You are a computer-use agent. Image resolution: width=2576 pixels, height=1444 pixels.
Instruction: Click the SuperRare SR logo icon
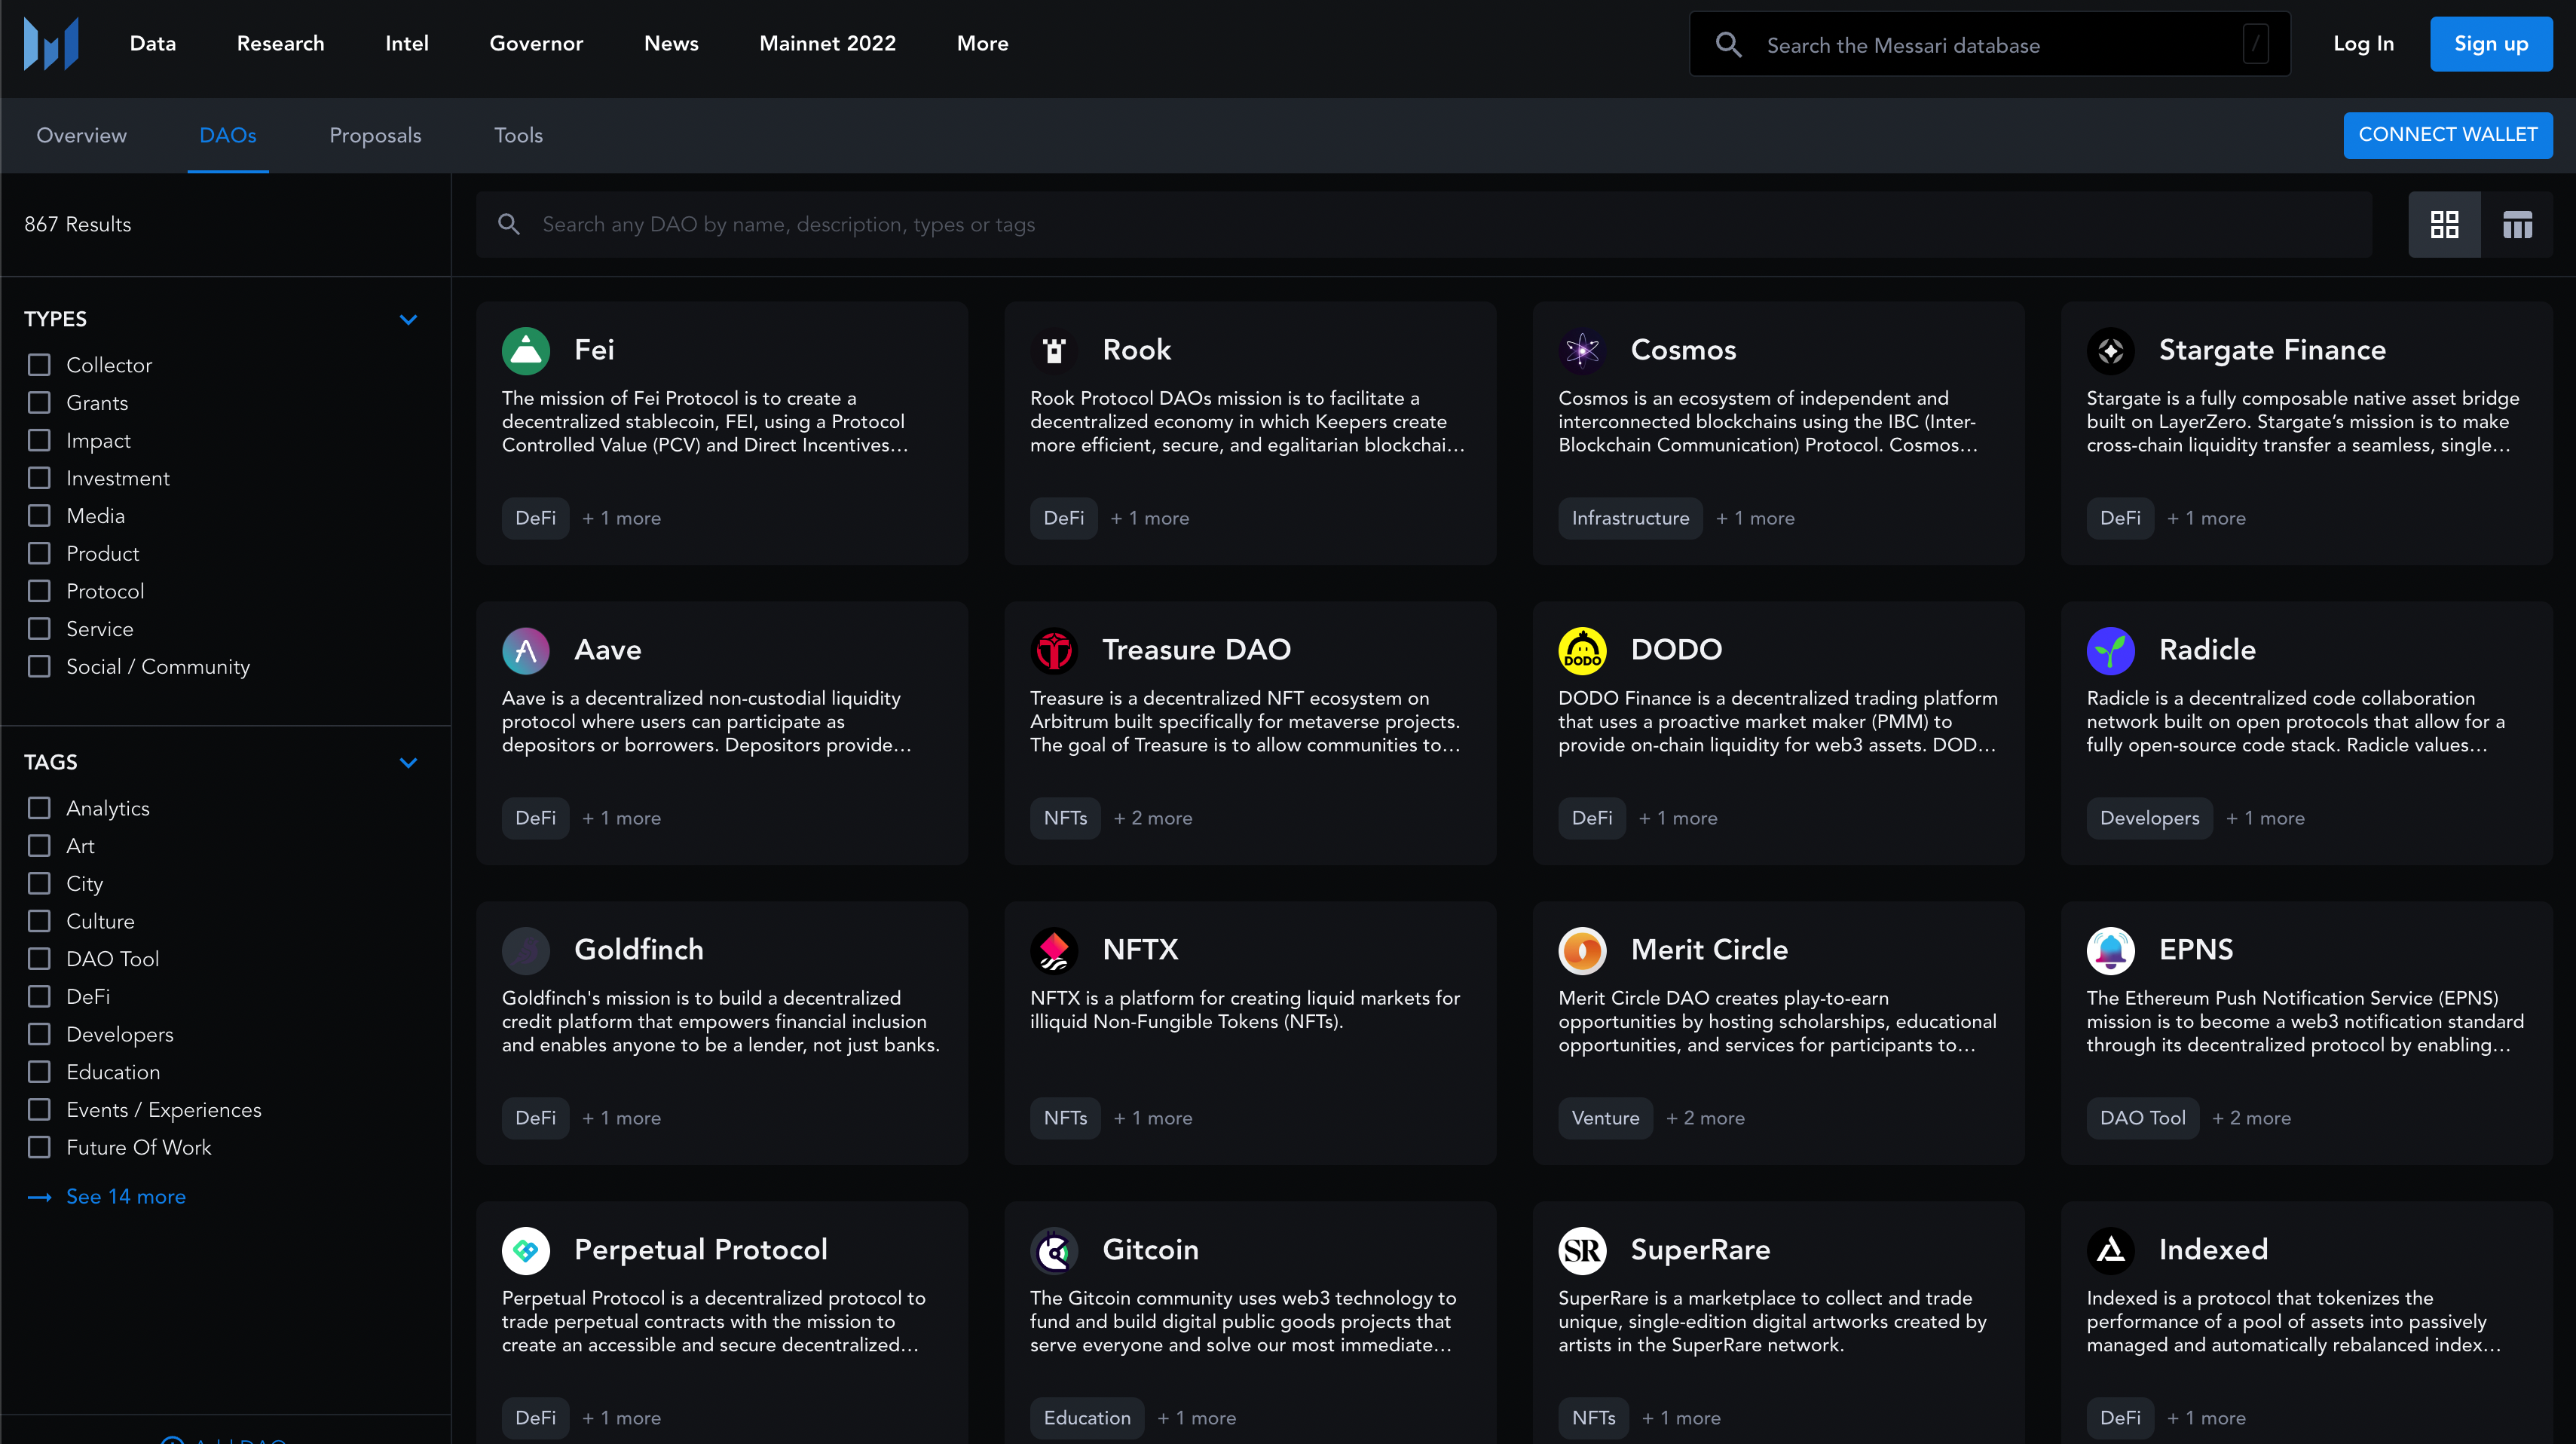point(1582,1250)
